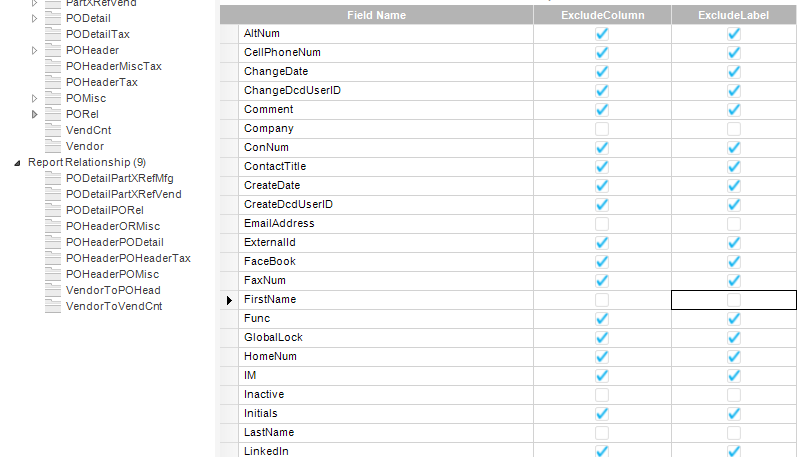Collapse the Report Relationship group
This screenshot has width=806, height=457.
(18, 162)
